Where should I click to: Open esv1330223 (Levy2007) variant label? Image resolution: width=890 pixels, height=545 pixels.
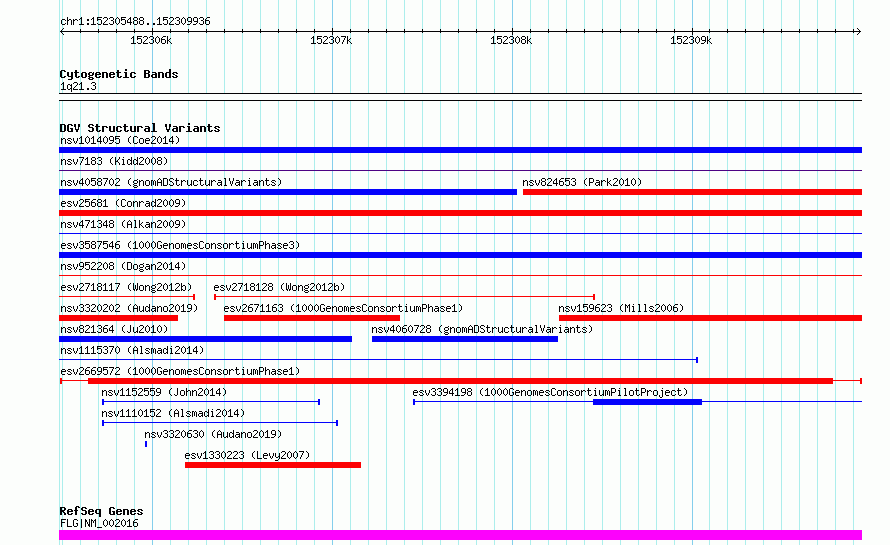tap(247, 455)
